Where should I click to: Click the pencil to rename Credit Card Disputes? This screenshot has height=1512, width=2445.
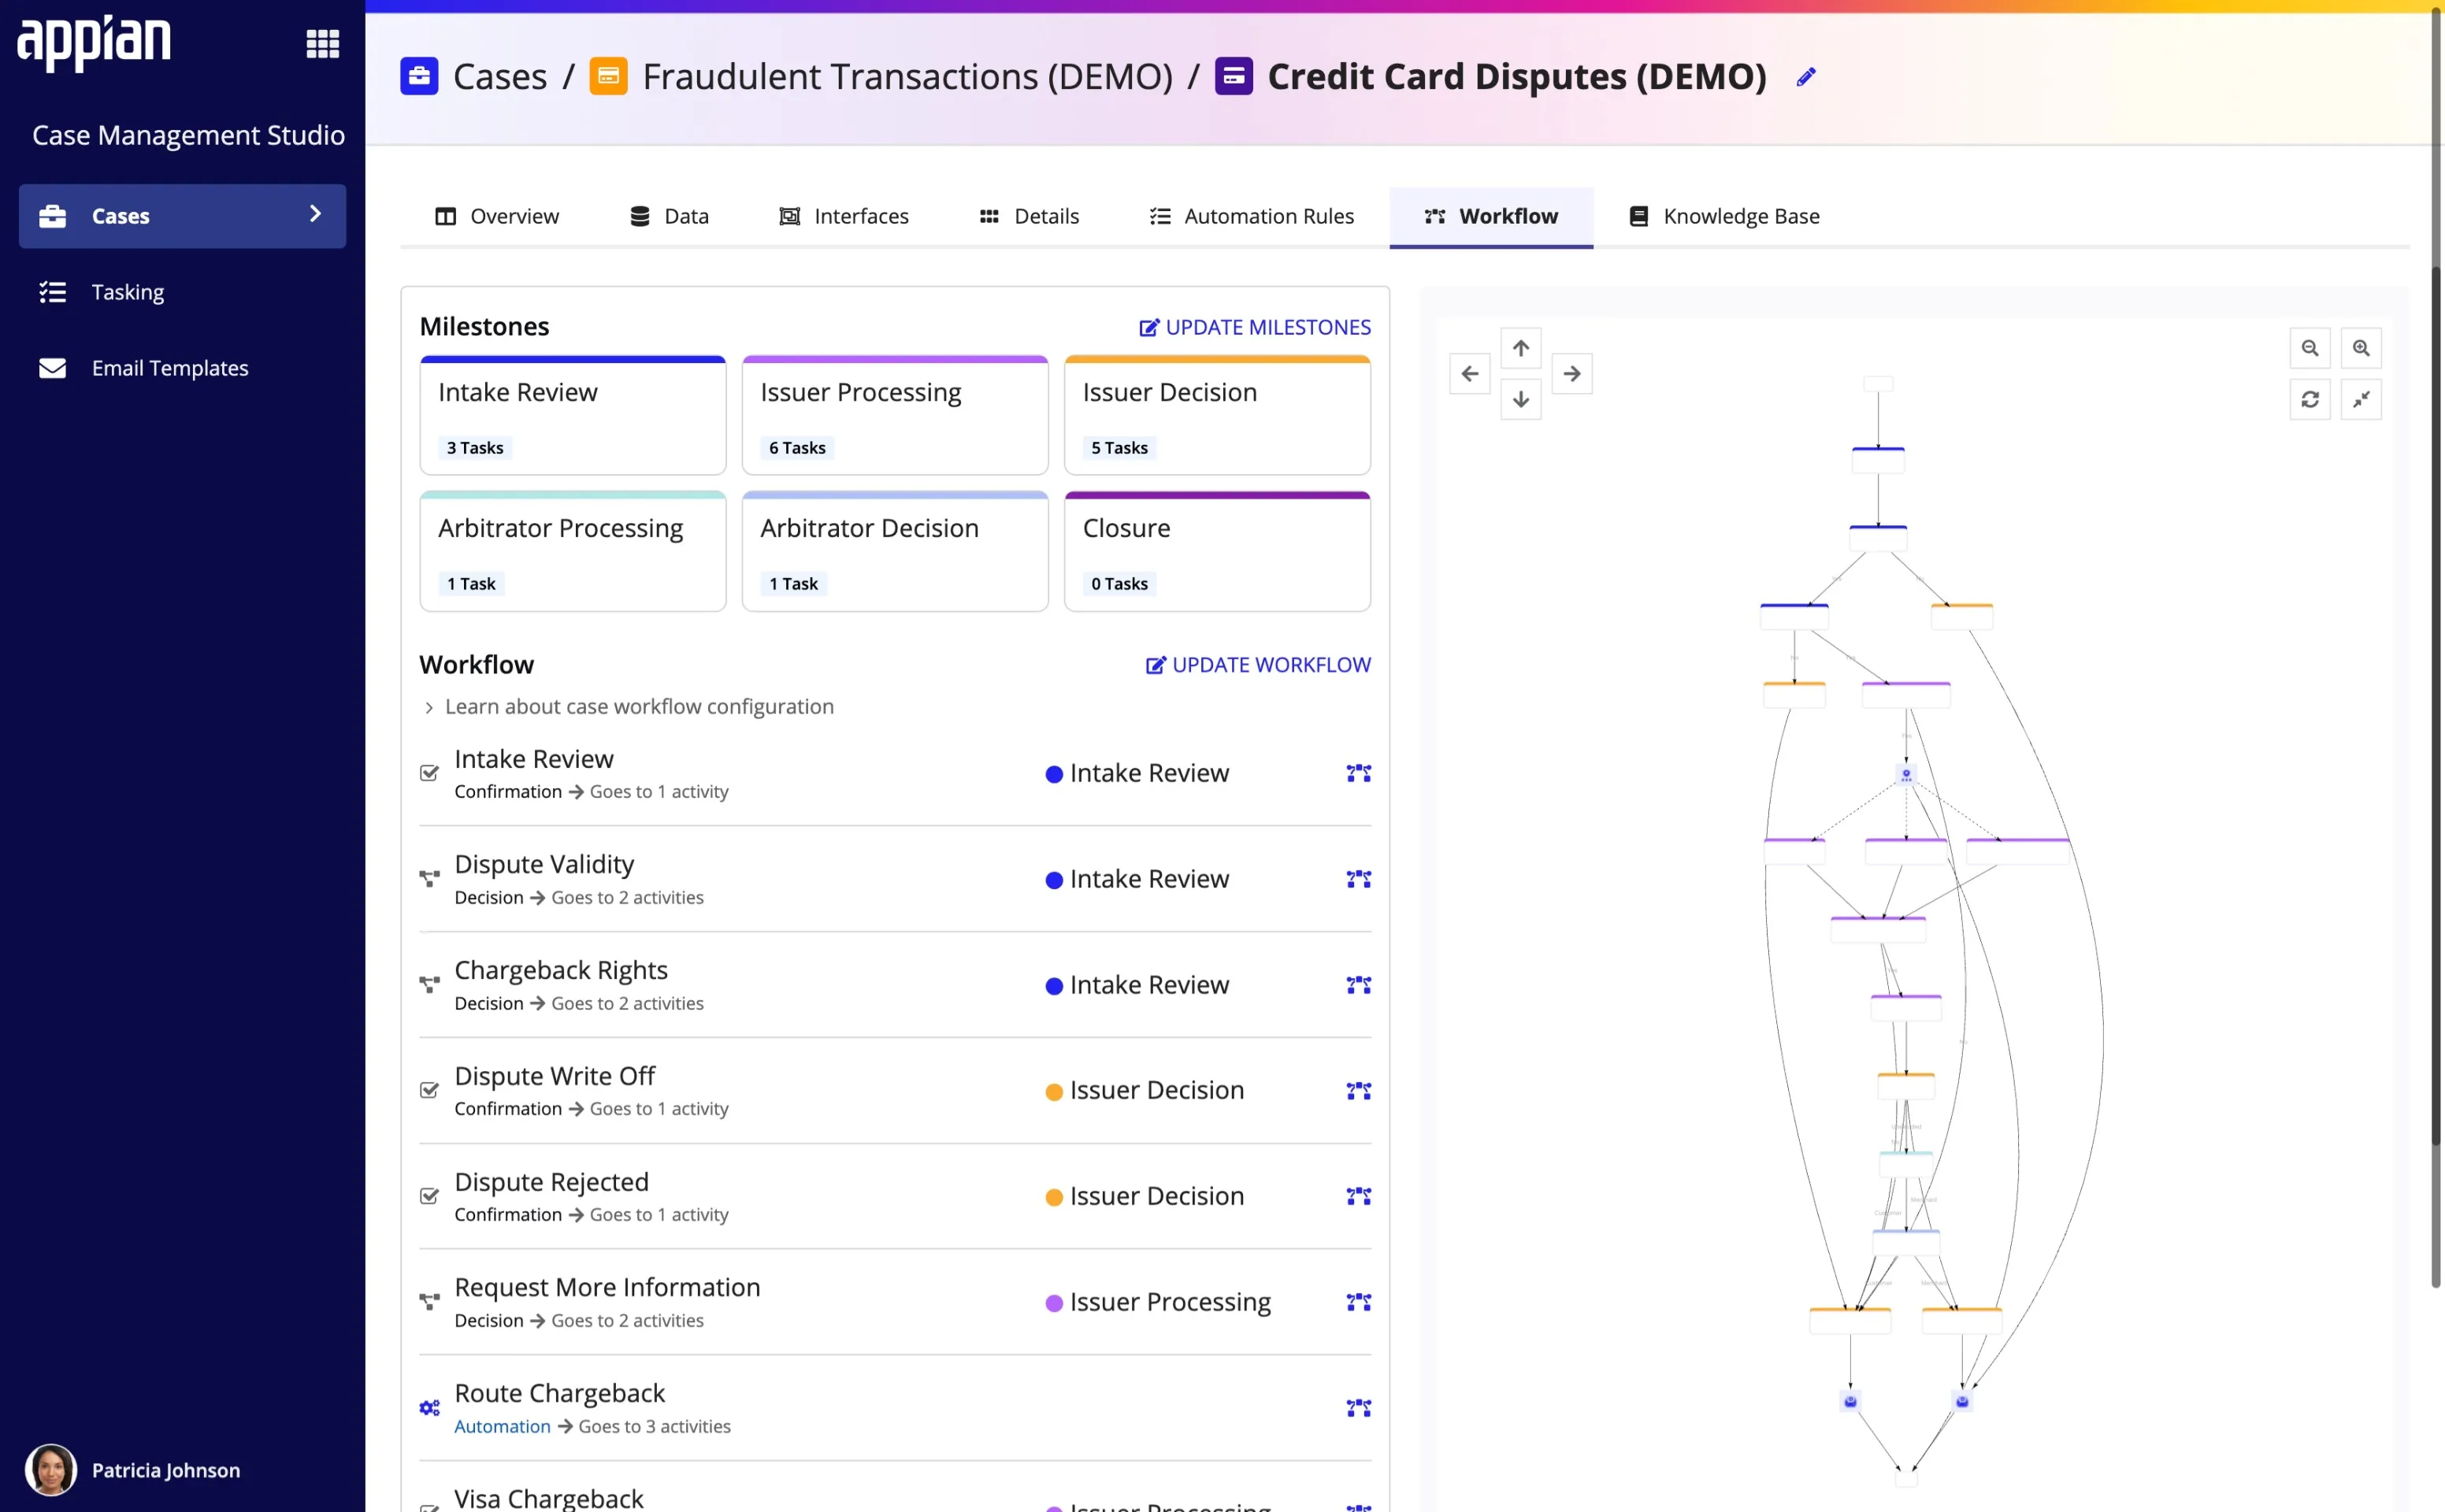point(1805,76)
